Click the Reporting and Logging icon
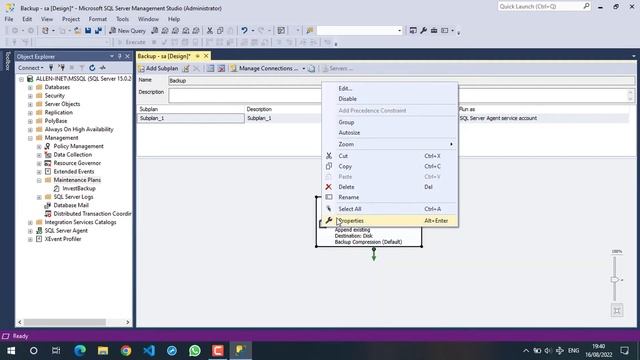640x360 pixels. 311,69
